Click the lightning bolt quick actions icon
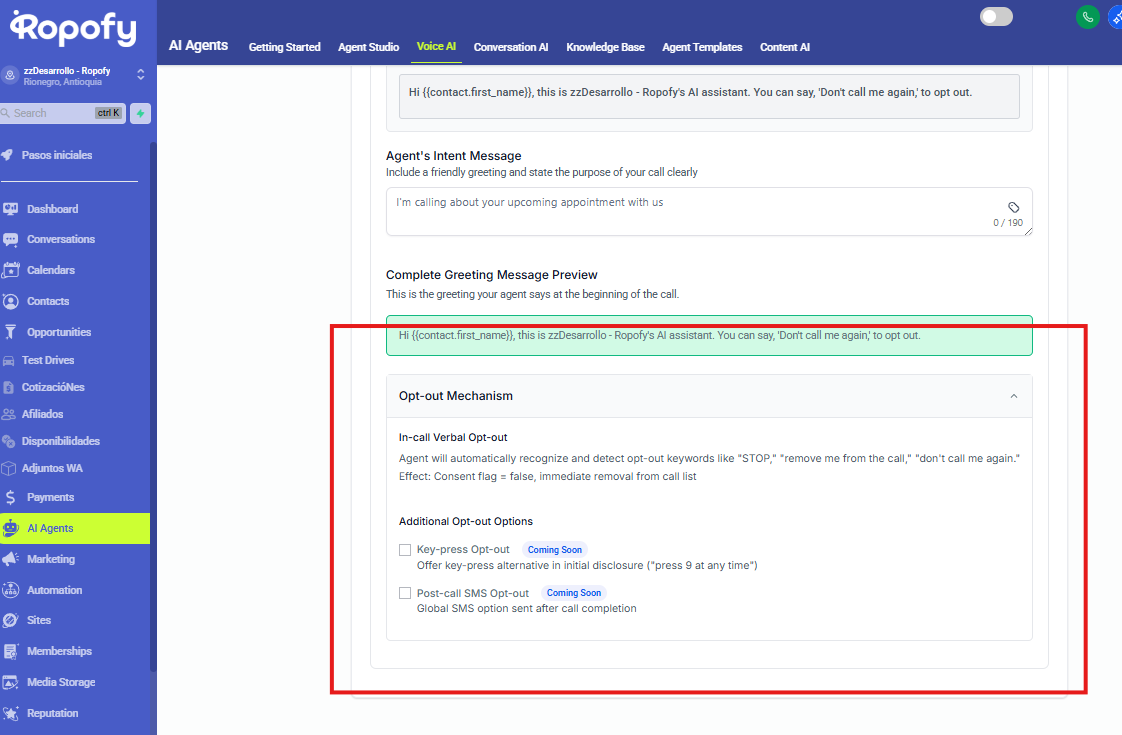Image resolution: width=1122 pixels, height=735 pixels. click(x=140, y=113)
